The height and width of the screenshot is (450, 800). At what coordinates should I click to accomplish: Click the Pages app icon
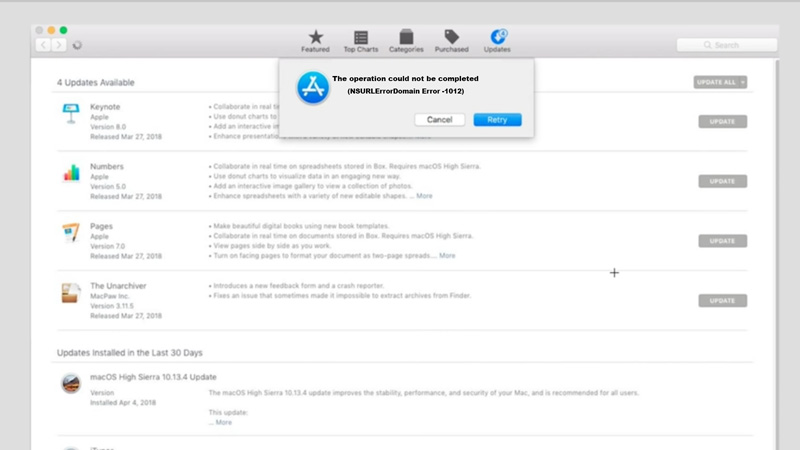coord(71,233)
